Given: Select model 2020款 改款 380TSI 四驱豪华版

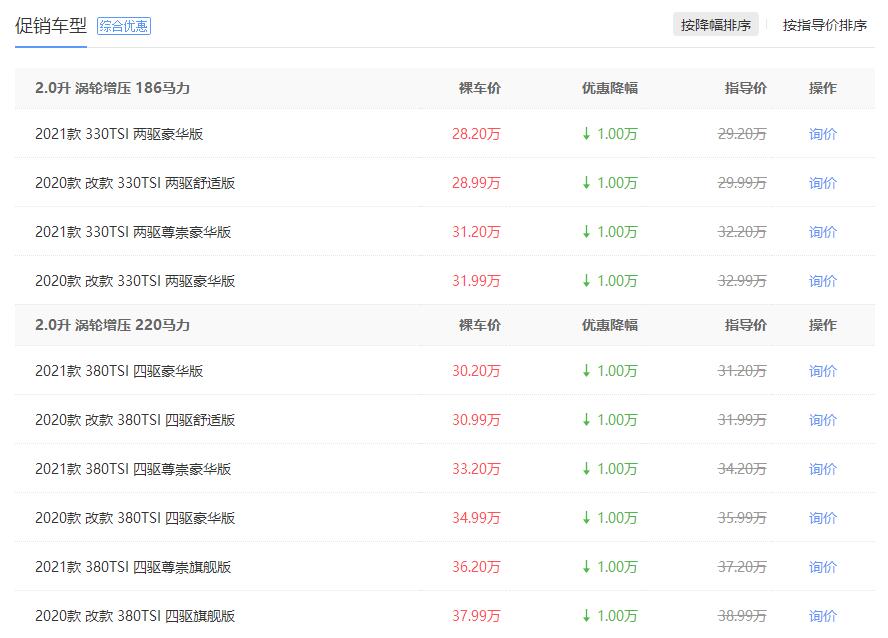Looking at the screenshot, I should pos(135,518).
